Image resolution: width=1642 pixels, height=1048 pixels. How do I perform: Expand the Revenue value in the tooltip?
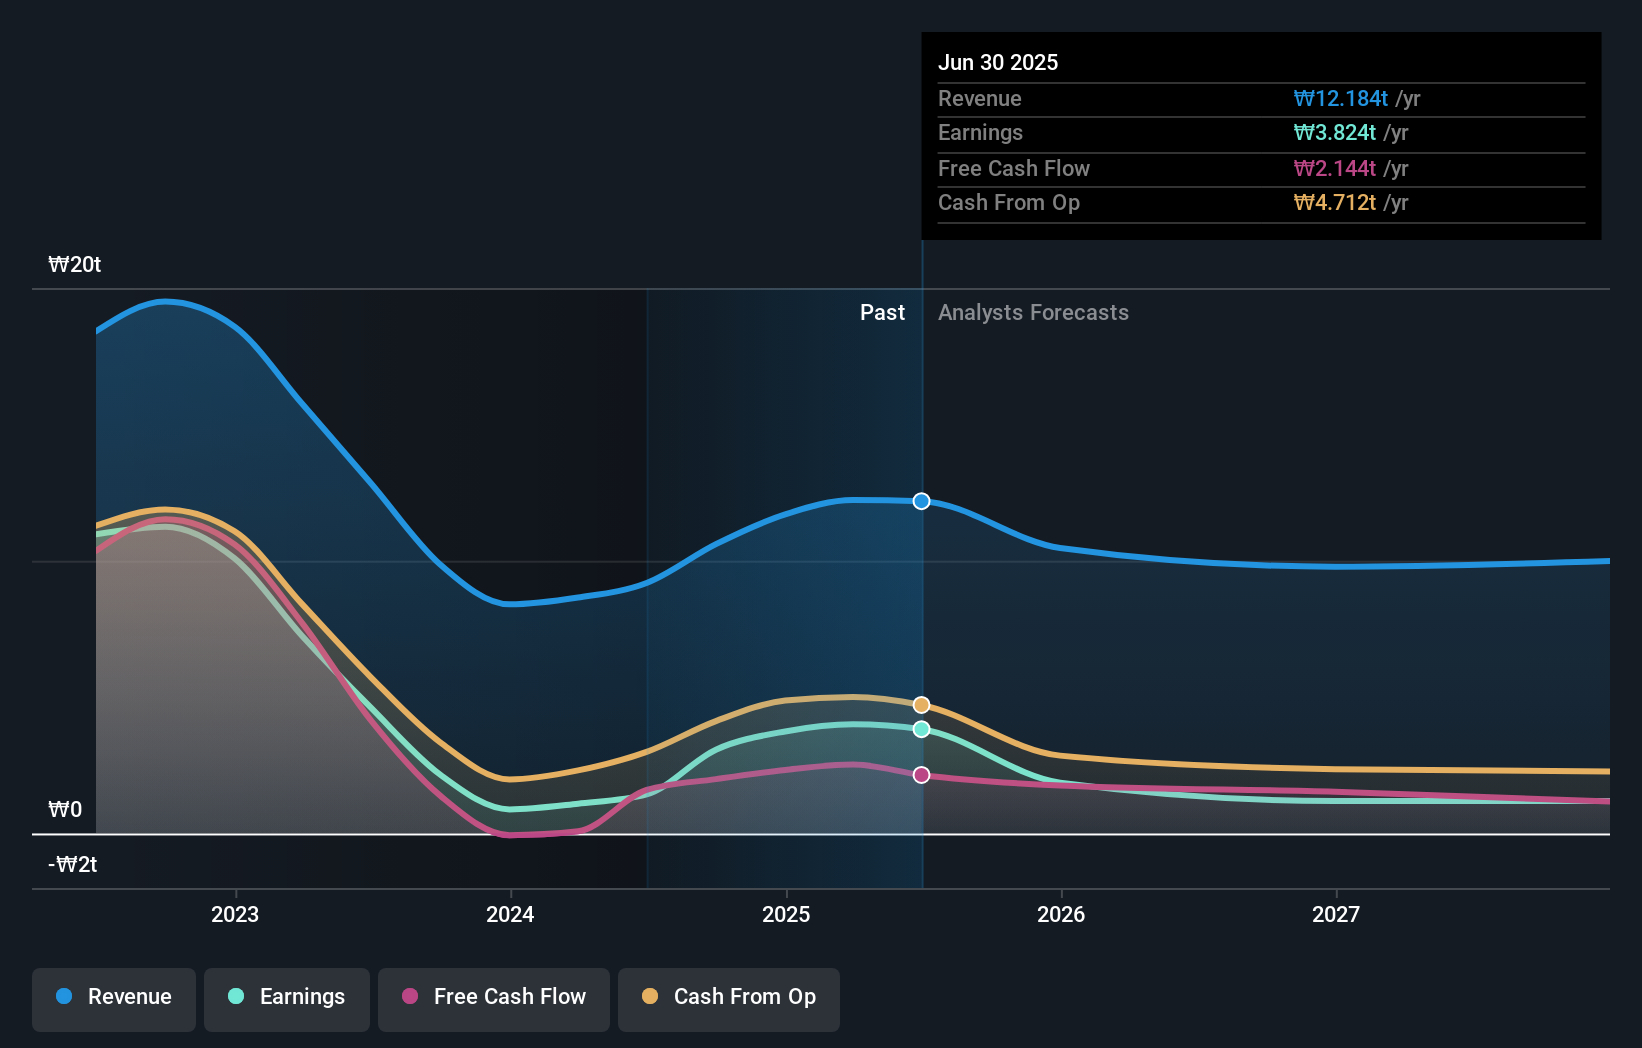[x=1341, y=98]
